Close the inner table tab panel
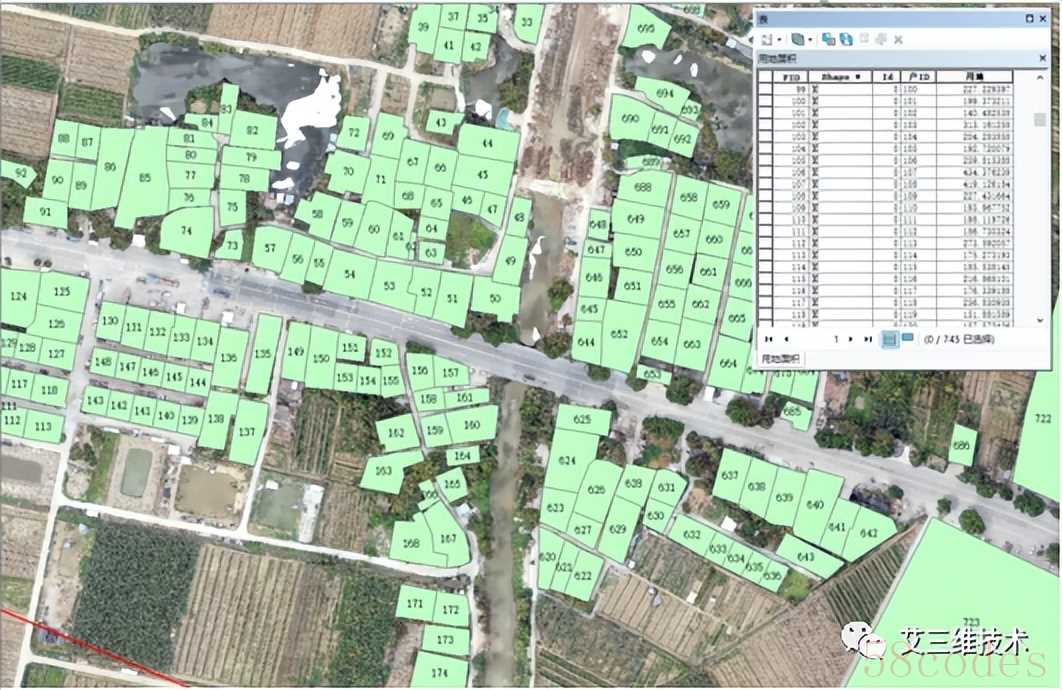 (x=1041, y=60)
